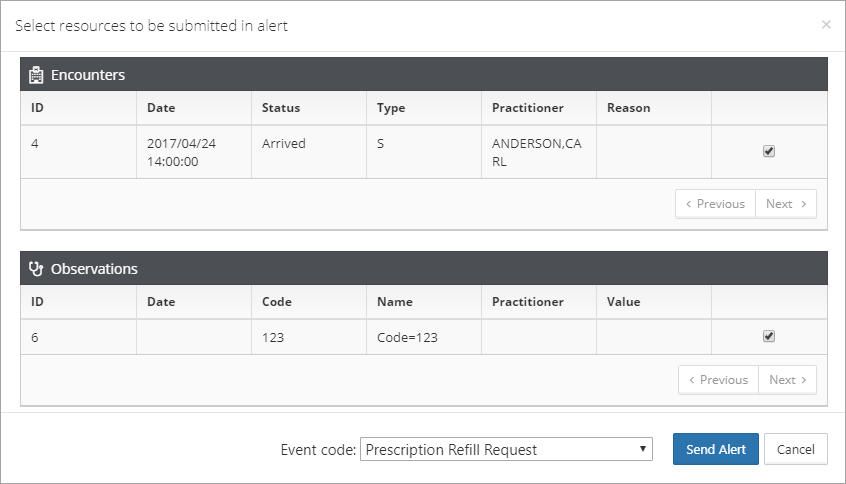Viewport: 846px width, 484px height.
Task: Click the Practitioner header in Encounters table
Action: pyautogui.click(x=528, y=108)
